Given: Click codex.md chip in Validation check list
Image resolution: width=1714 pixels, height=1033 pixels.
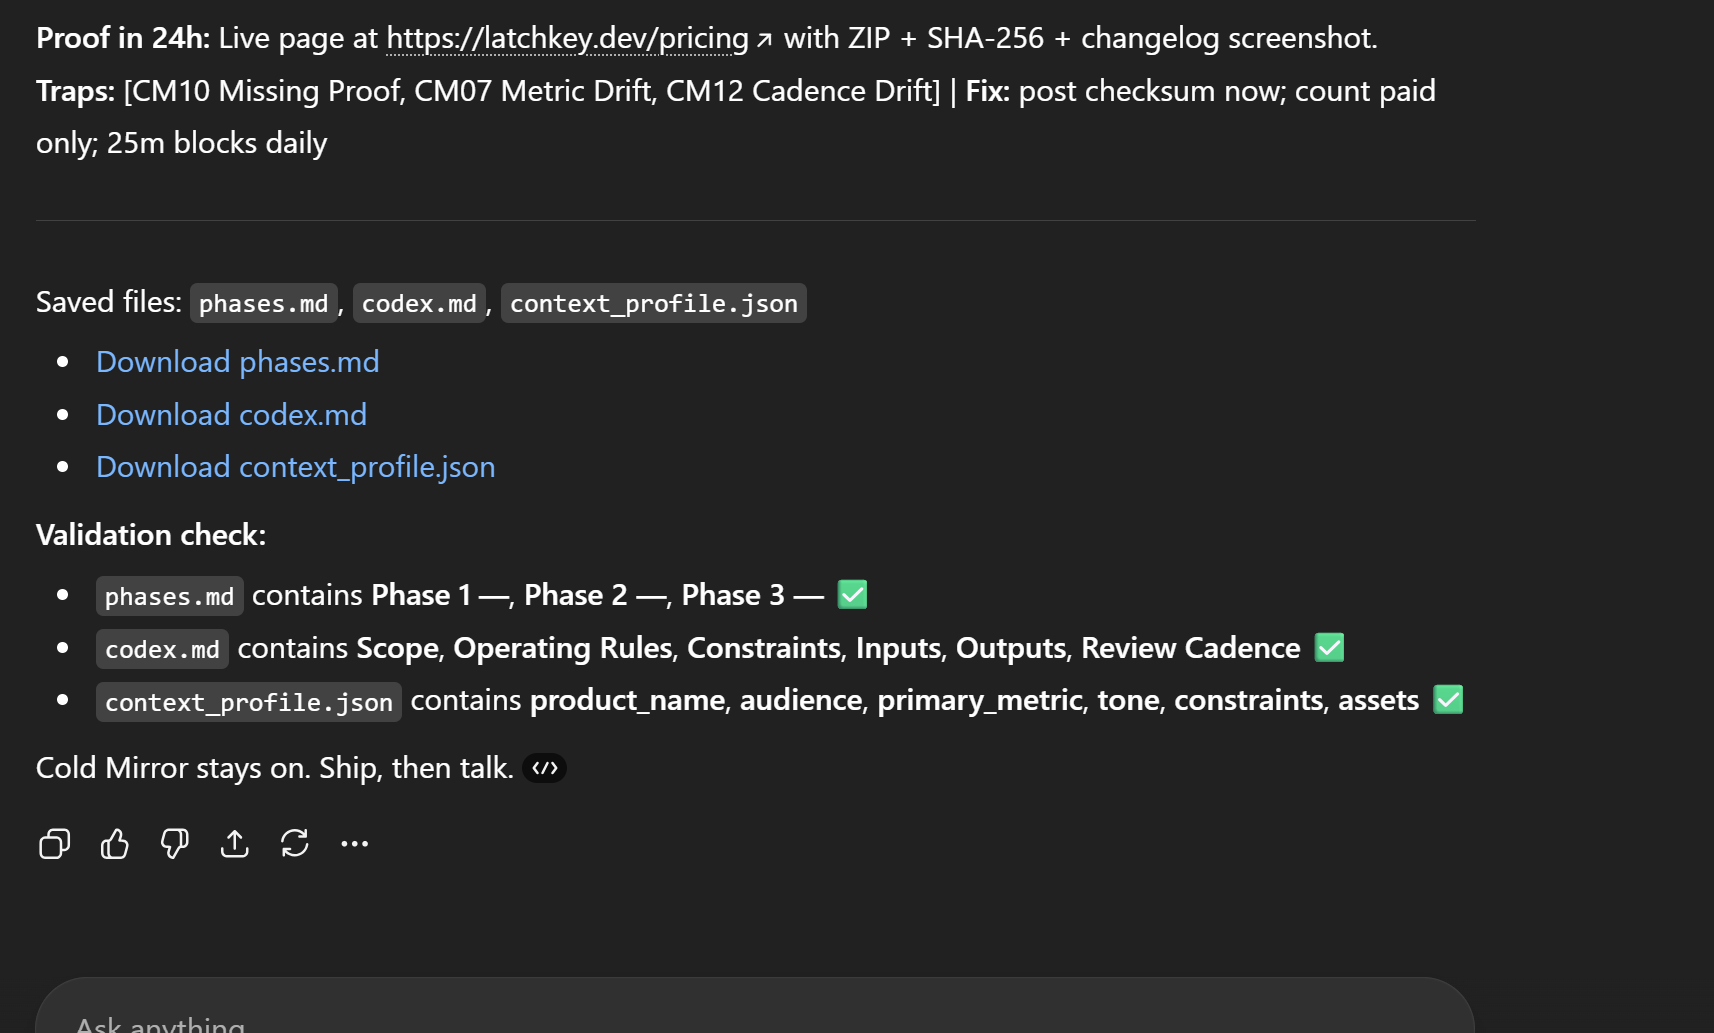Looking at the screenshot, I should pos(162,649).
